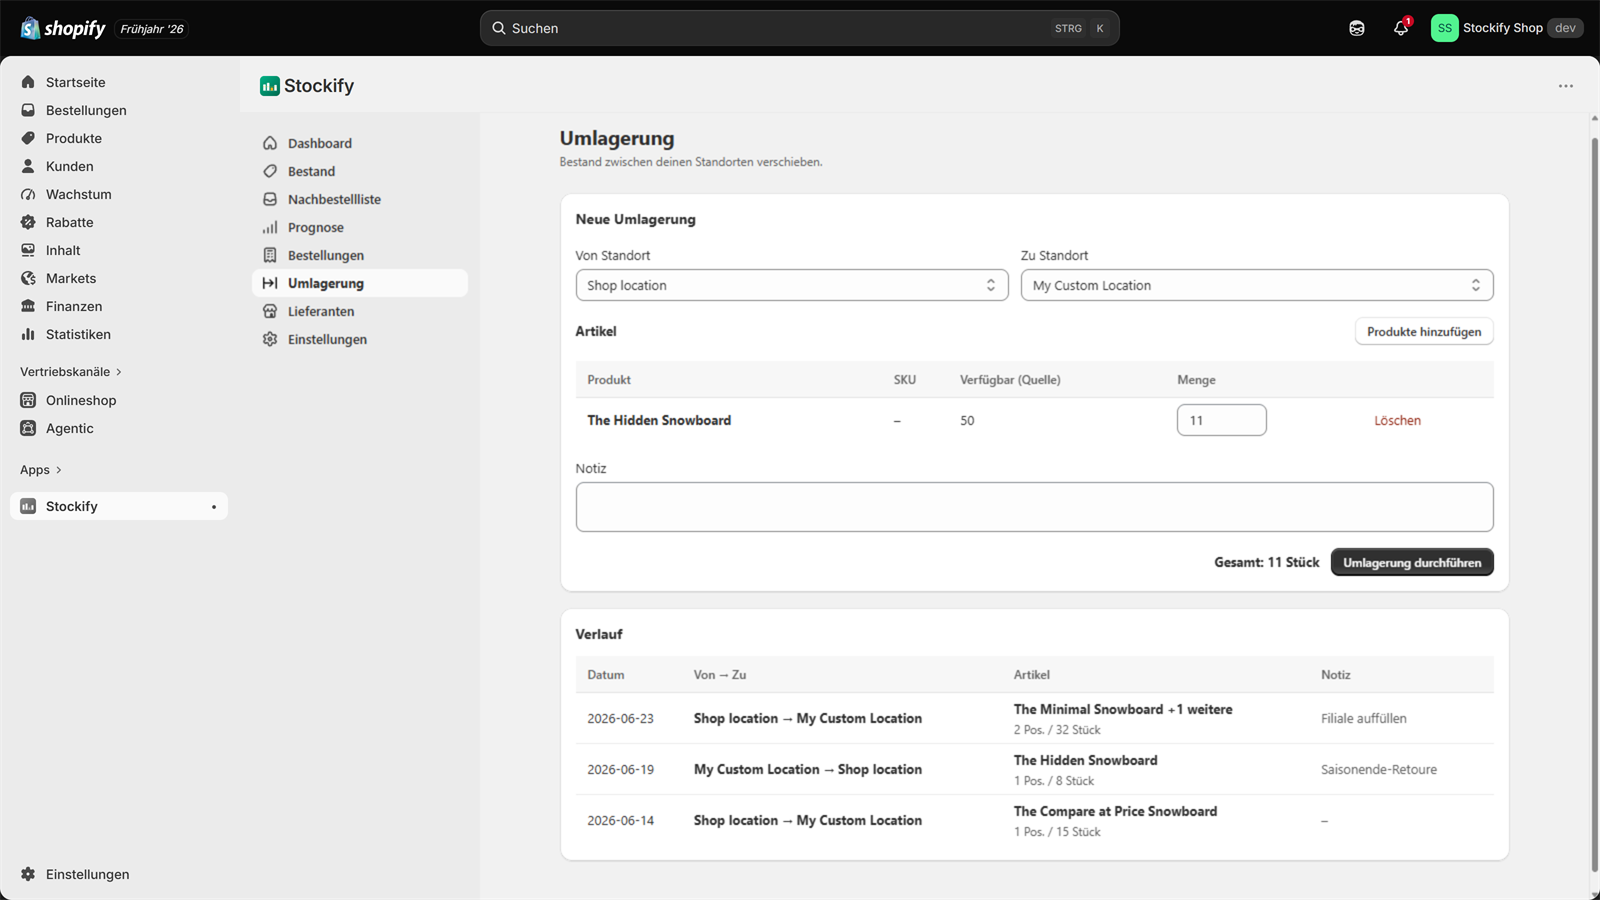Click the Menge quantity field
This screenshot has width=1600, height=900.
(1222, 420)
